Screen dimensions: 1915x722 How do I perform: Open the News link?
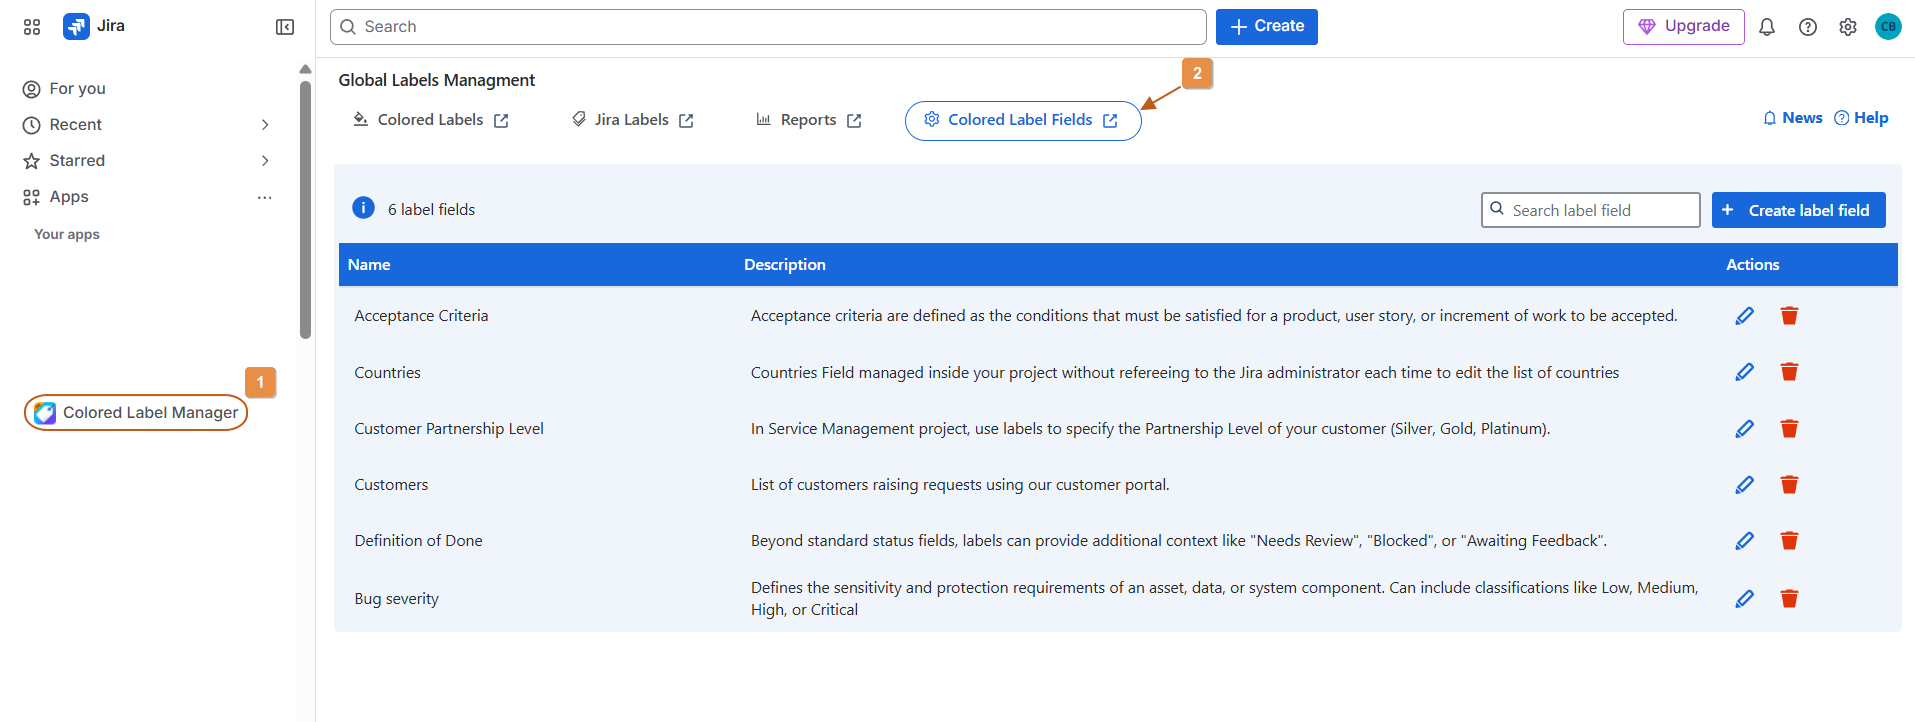[1792, 118]
